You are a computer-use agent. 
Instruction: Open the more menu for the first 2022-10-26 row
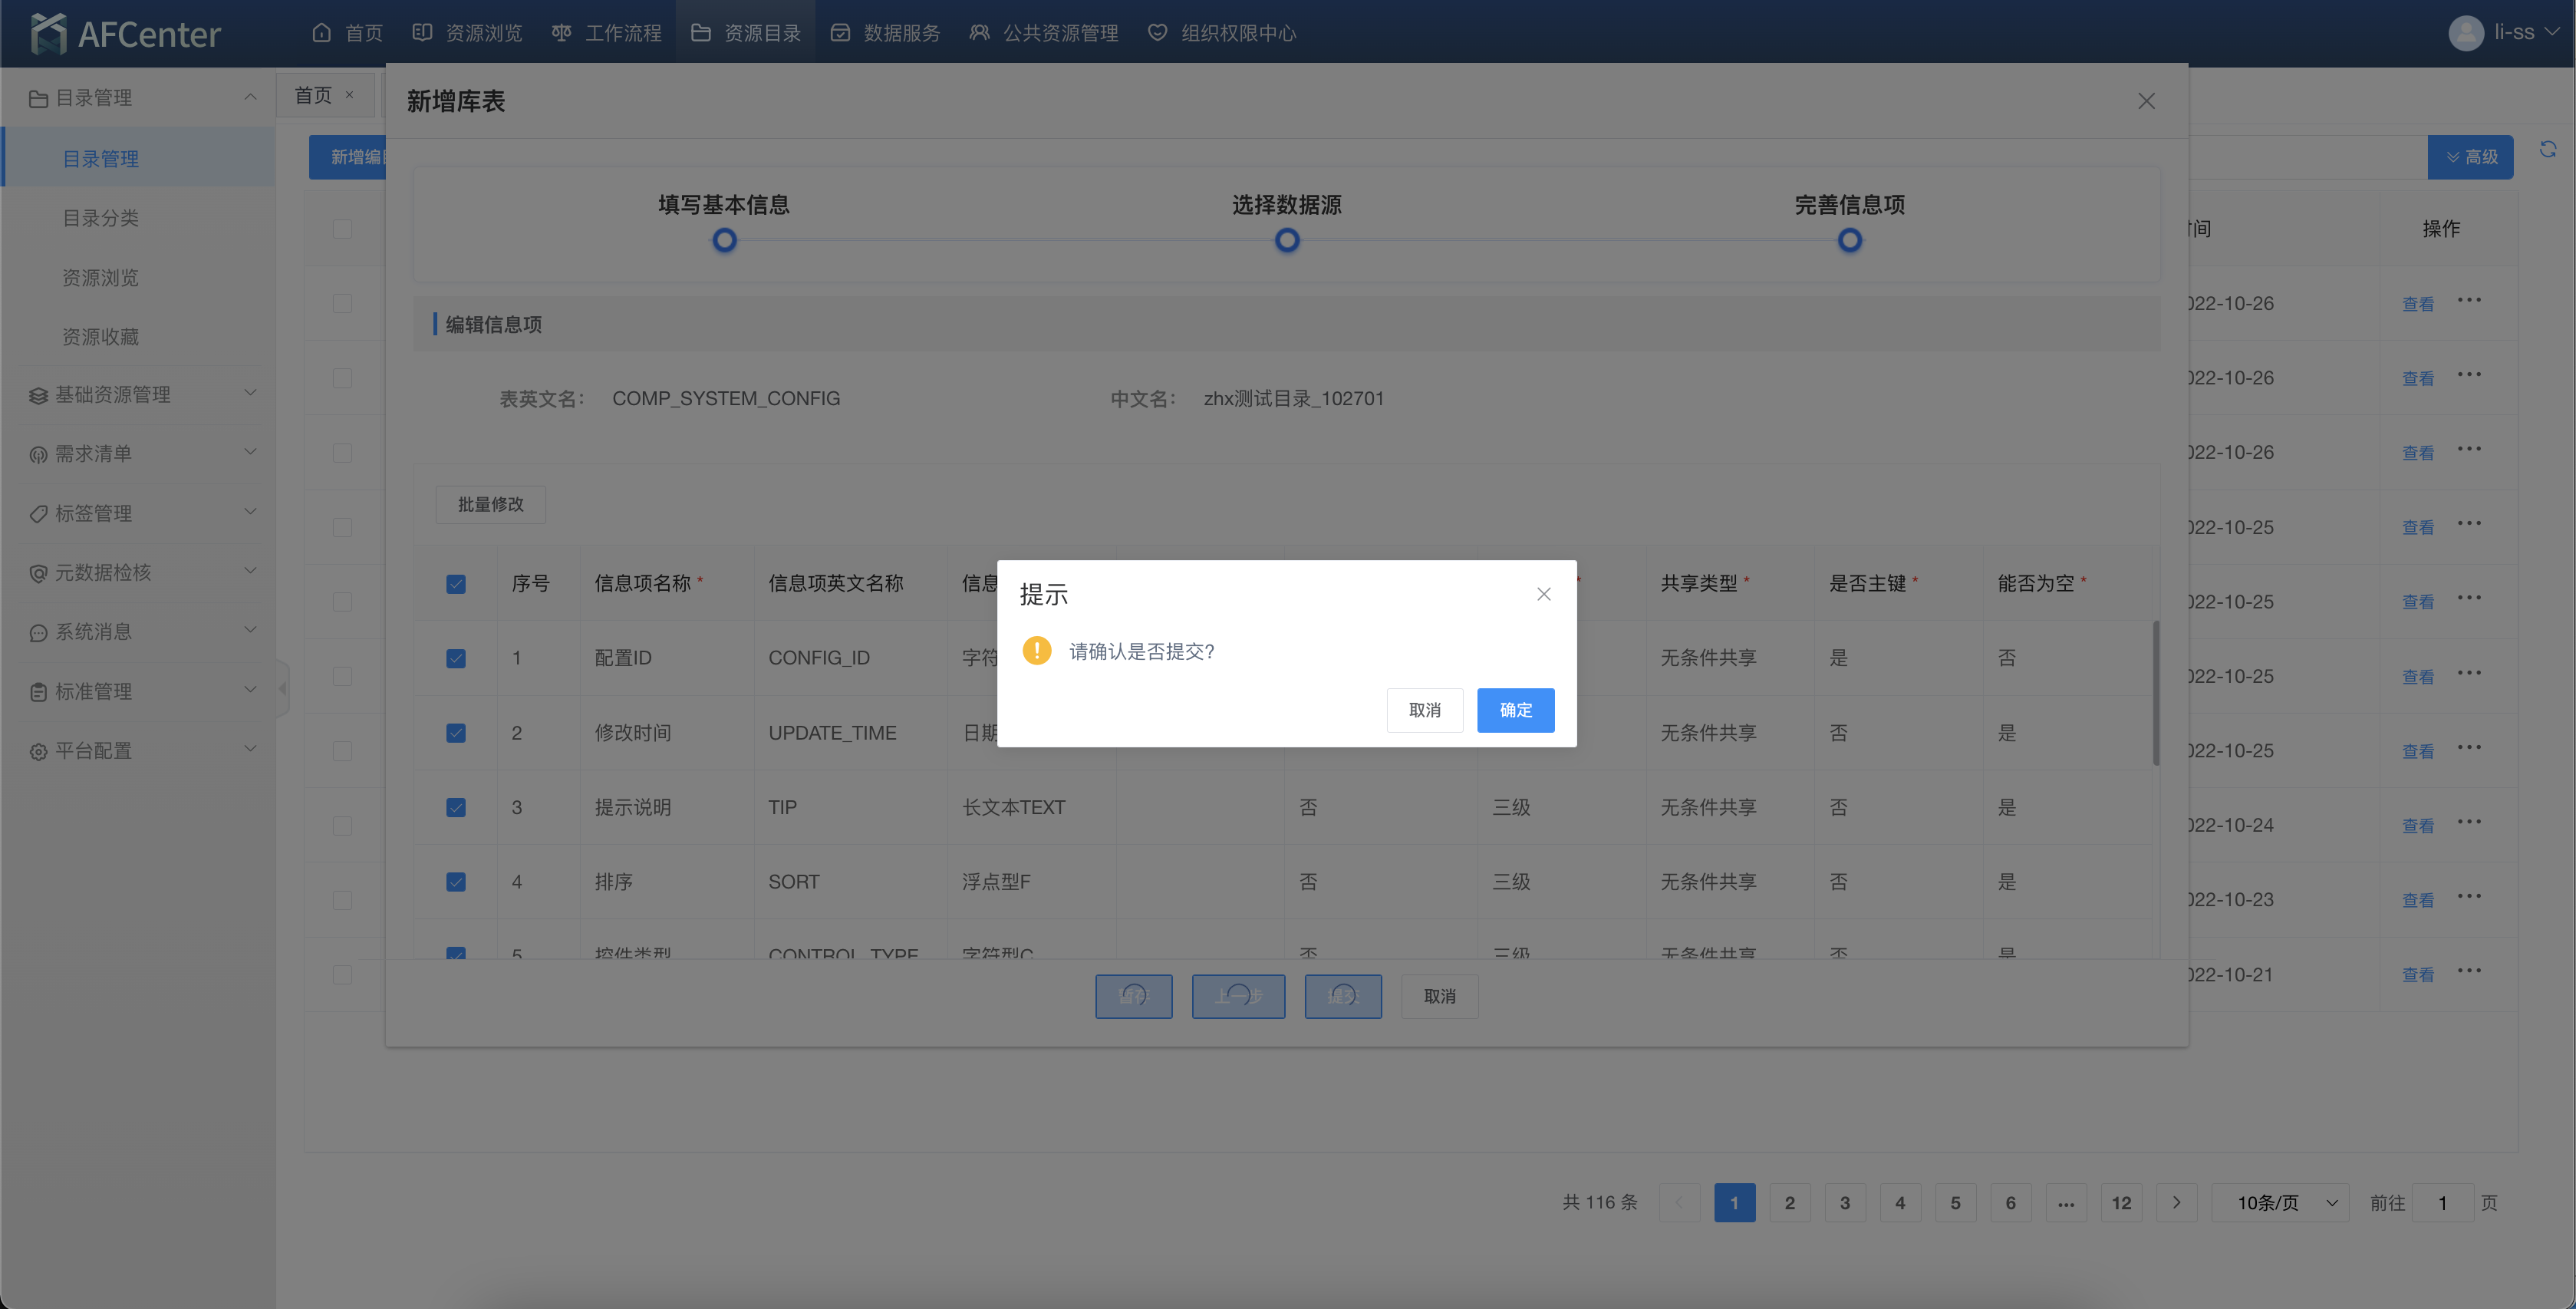tap(2469, 300)
